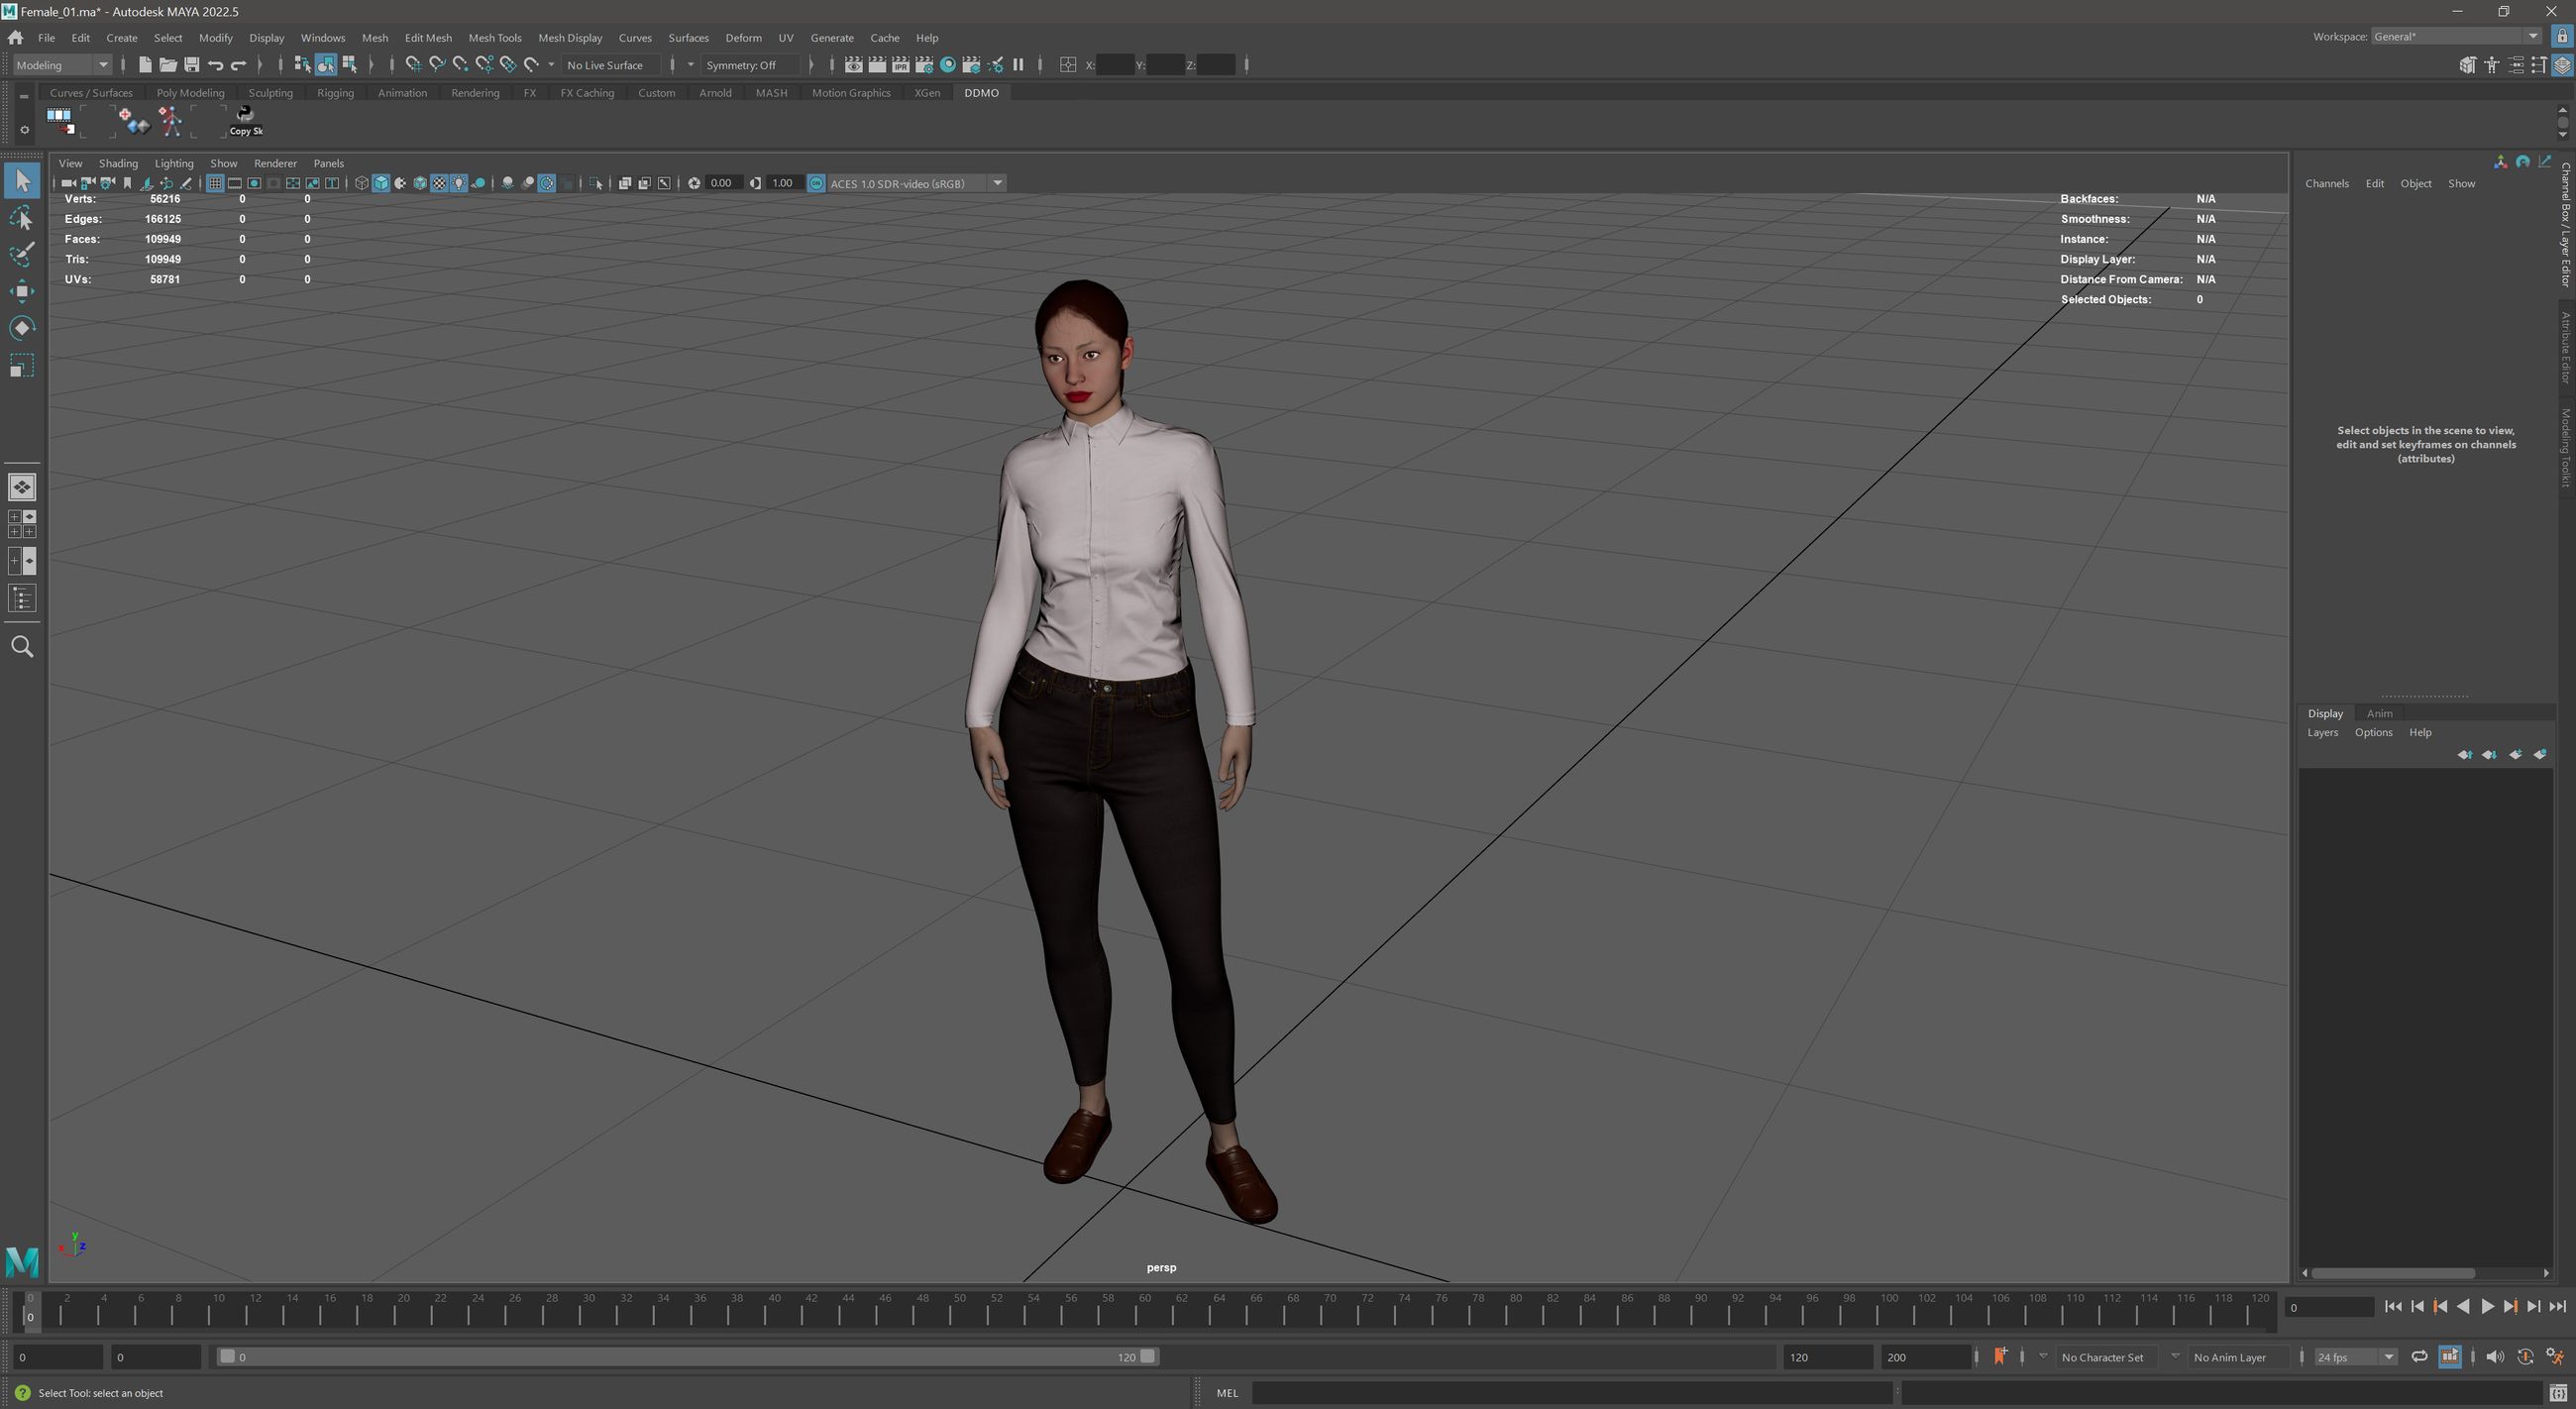Click the IPR render icon
The width and height of the screenshot is (2576, 1409).
901,65
